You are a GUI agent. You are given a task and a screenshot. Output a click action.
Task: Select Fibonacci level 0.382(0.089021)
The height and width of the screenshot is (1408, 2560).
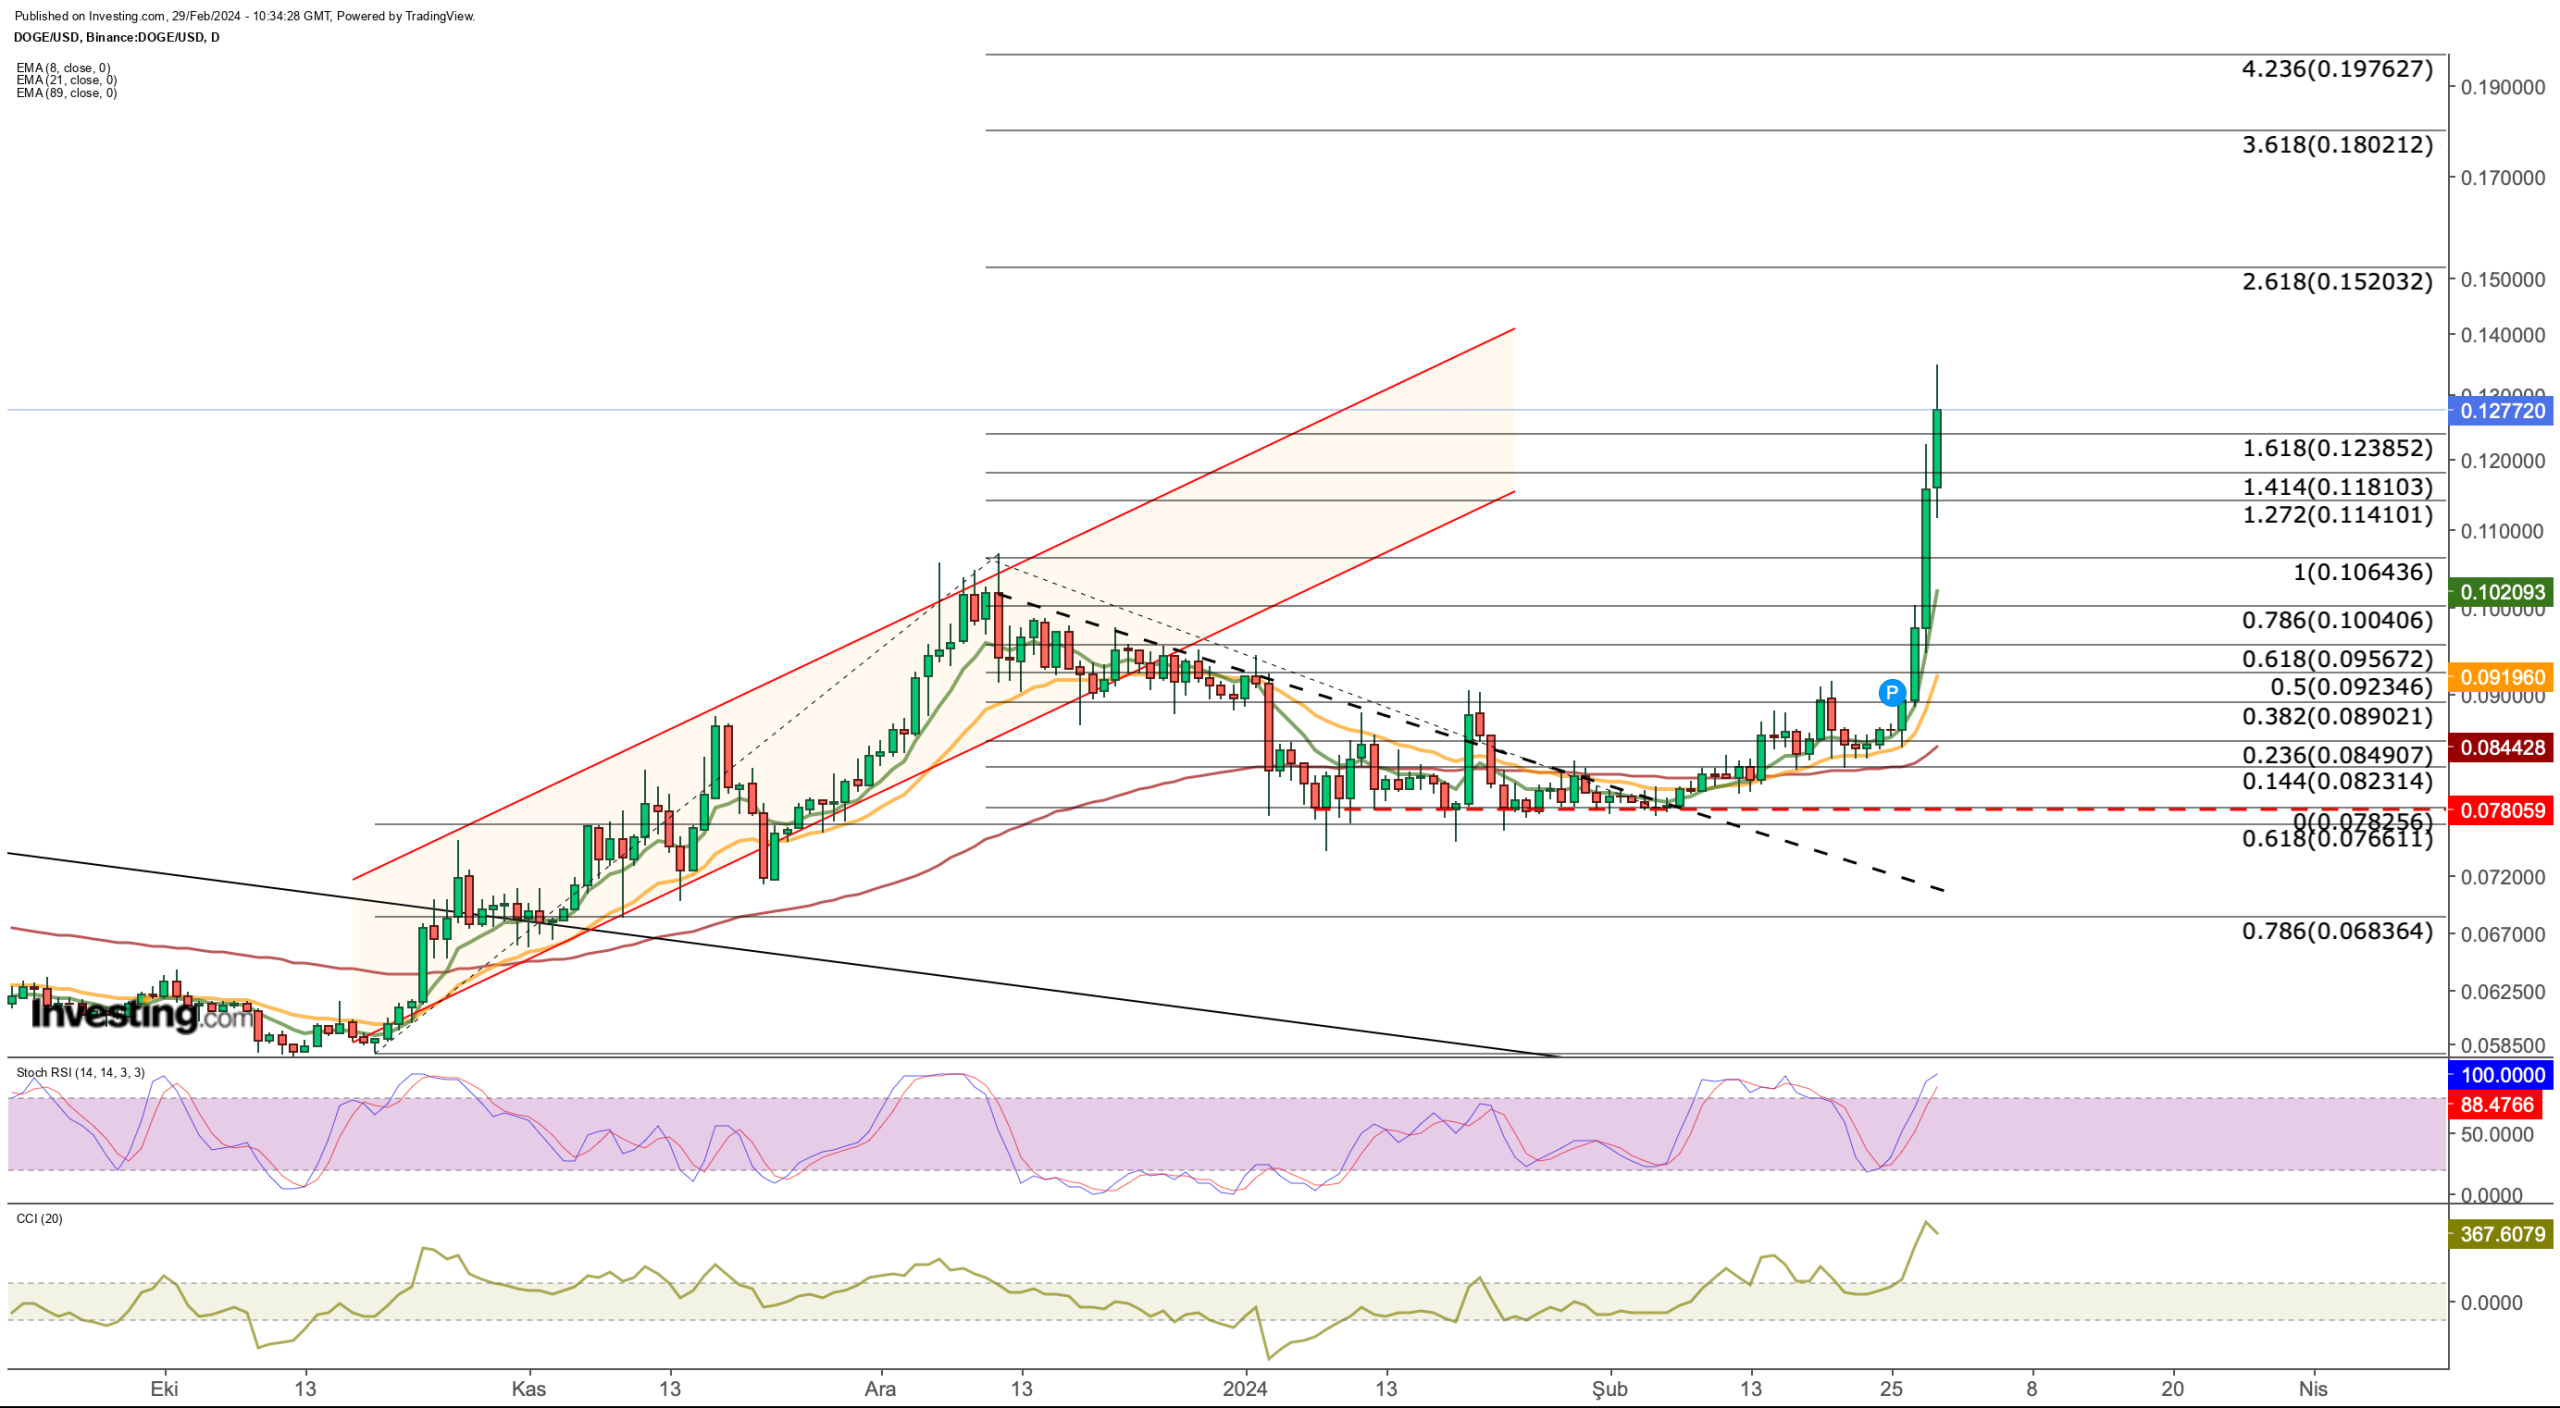coord(2337,717)
